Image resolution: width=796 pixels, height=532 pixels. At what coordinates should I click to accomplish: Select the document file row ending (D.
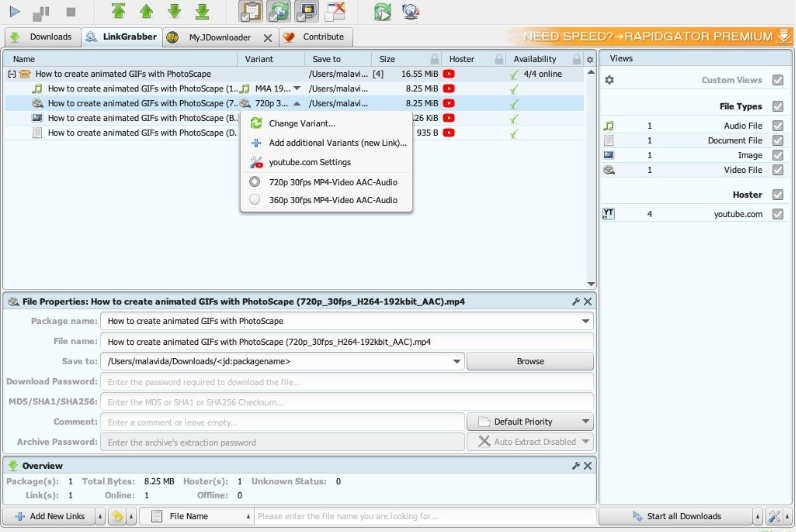294,132
